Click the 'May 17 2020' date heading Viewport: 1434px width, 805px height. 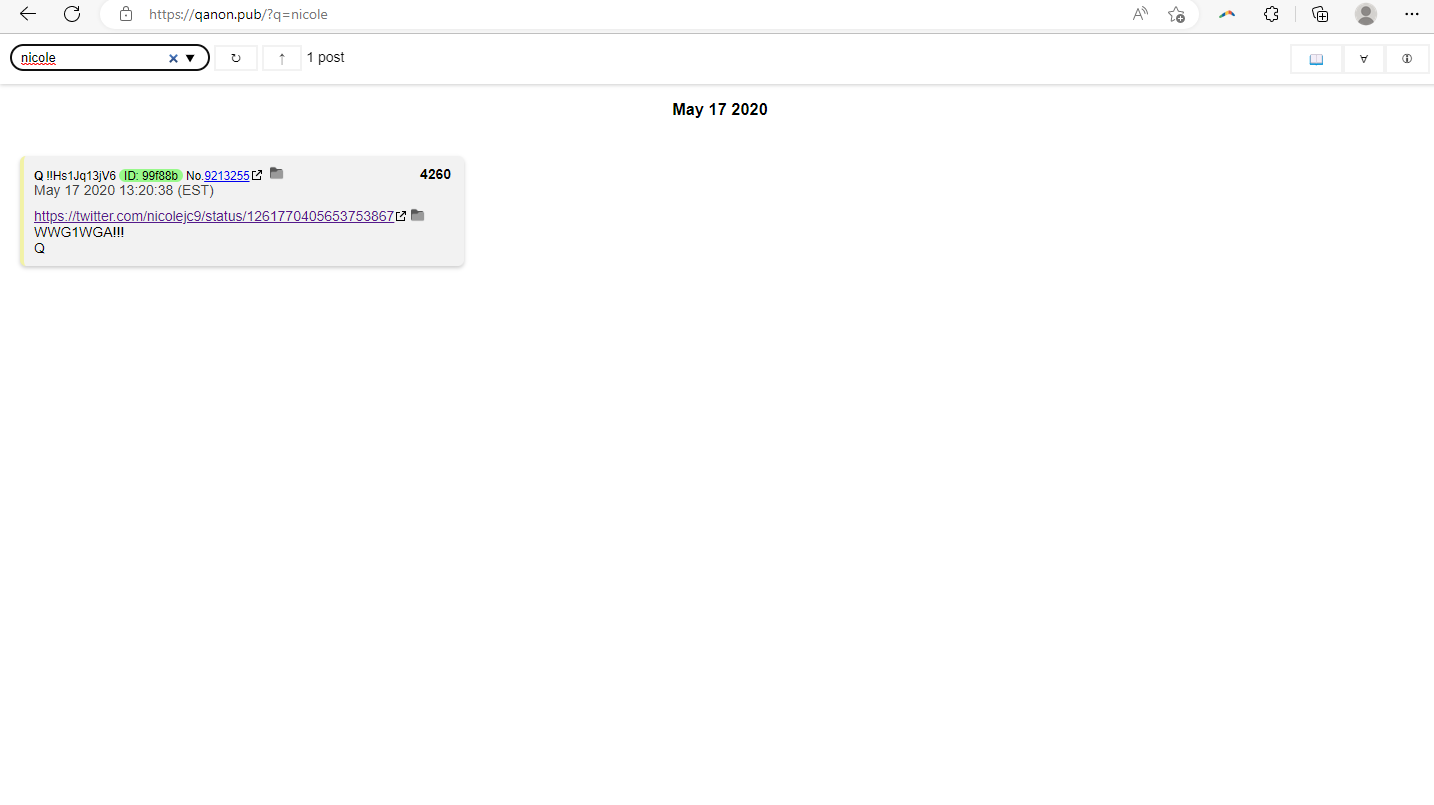click(x=720, y=109)
